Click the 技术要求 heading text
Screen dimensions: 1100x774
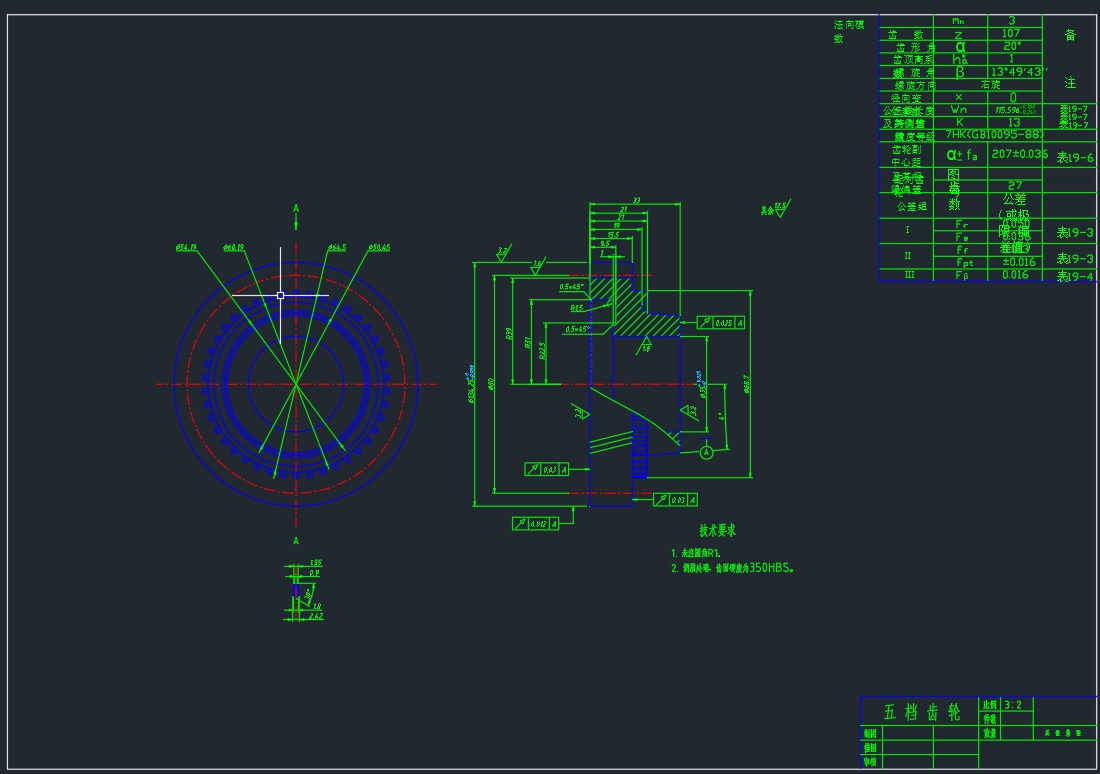(717, 531)
